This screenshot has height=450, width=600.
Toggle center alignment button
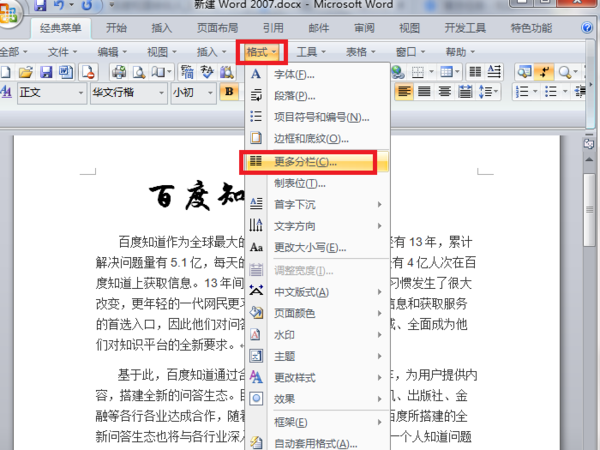pos(445,92)
